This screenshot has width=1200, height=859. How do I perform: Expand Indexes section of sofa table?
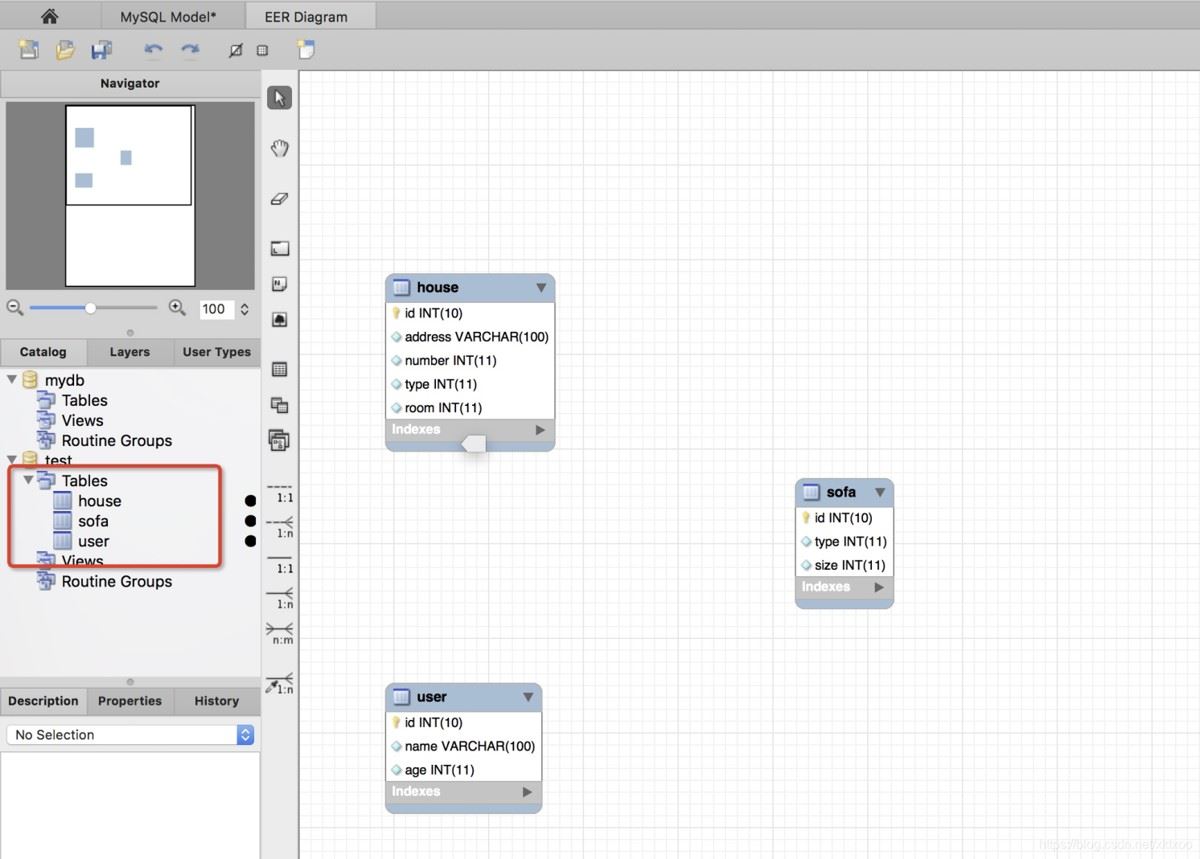[879, 587]
